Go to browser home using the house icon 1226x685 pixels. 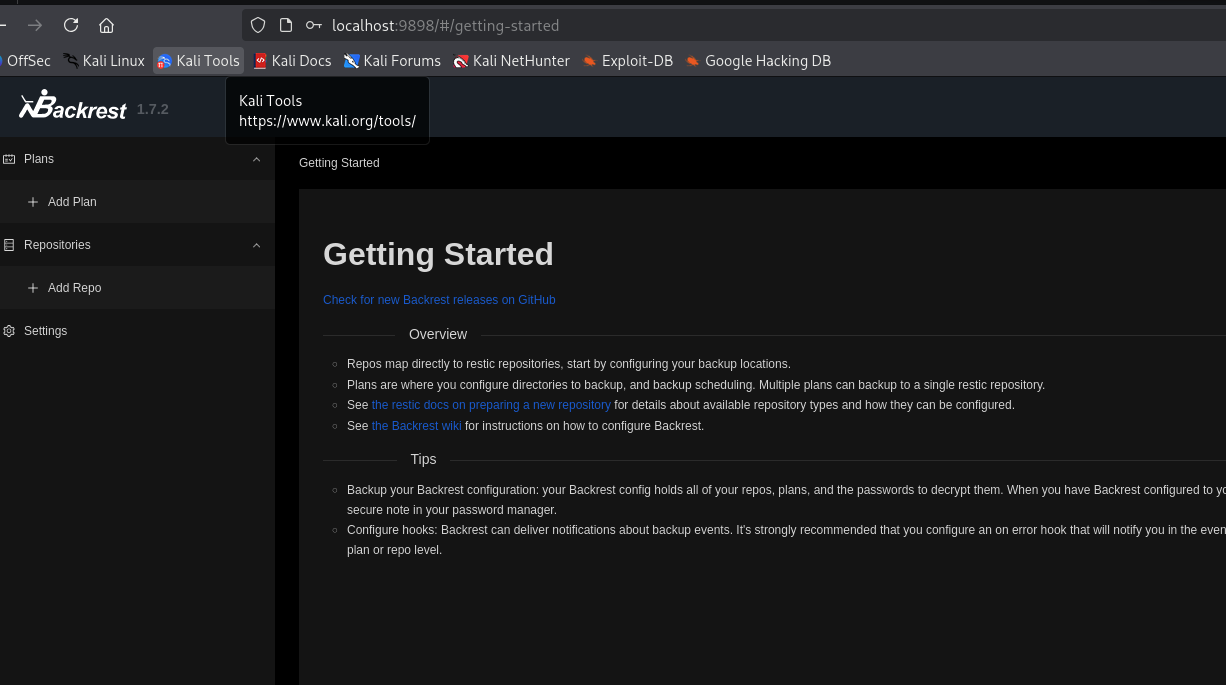(106, 25)
